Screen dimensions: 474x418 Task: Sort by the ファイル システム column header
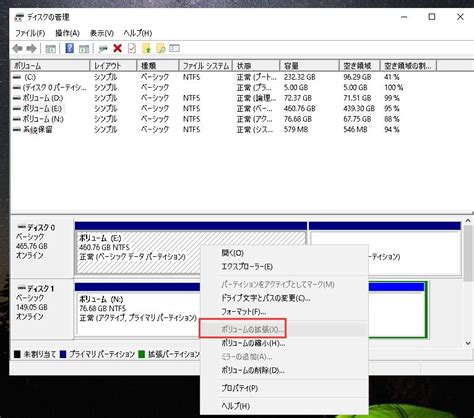pyautogui.click(x=206, y=66)
